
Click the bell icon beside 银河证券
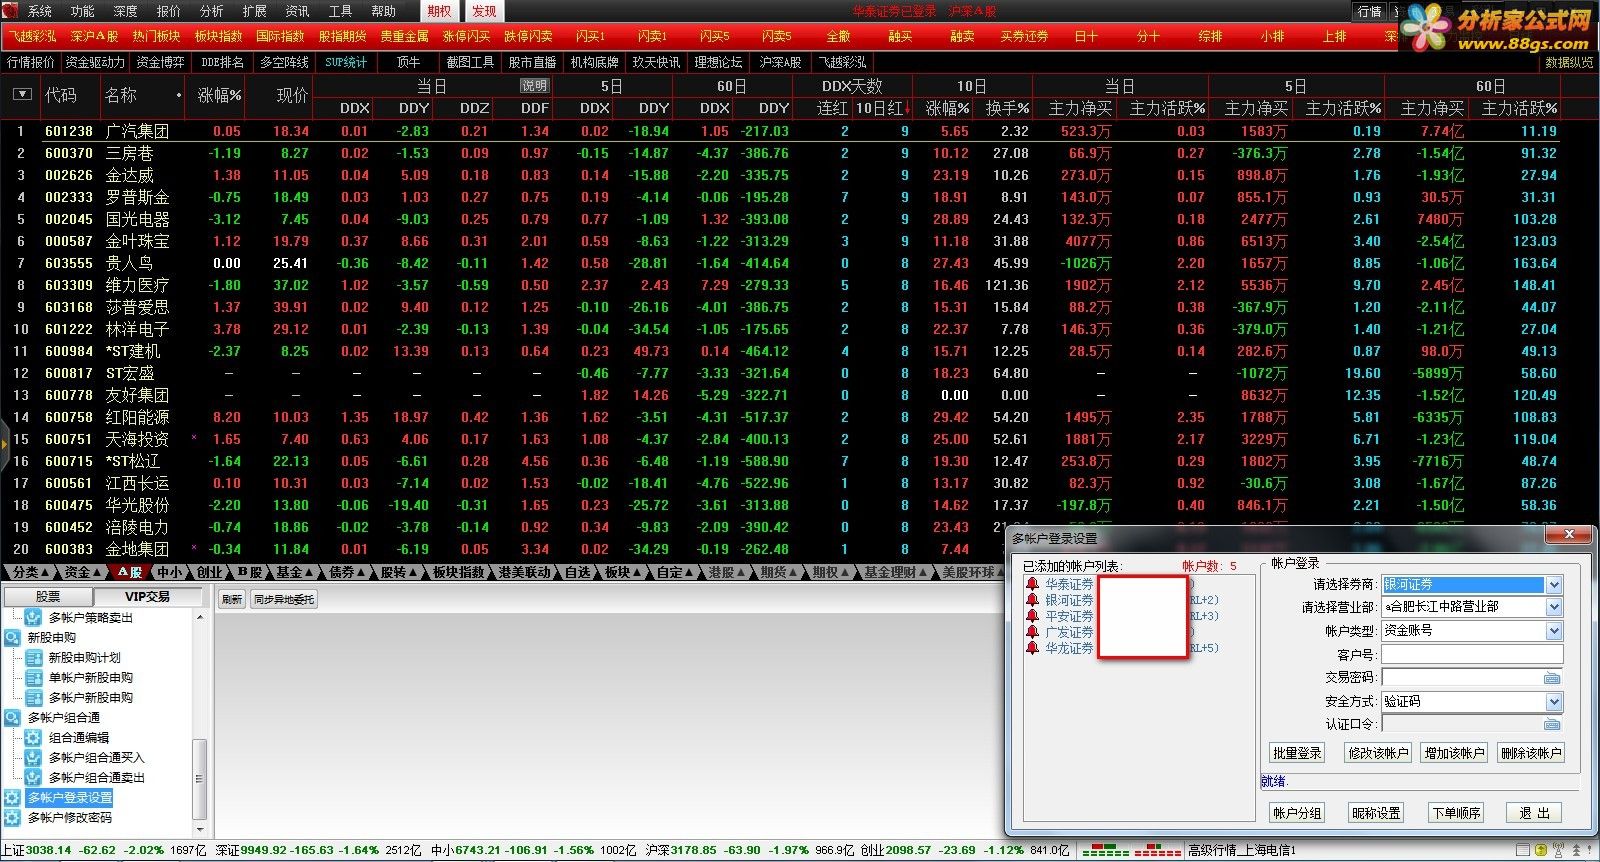pos(1032,600)
